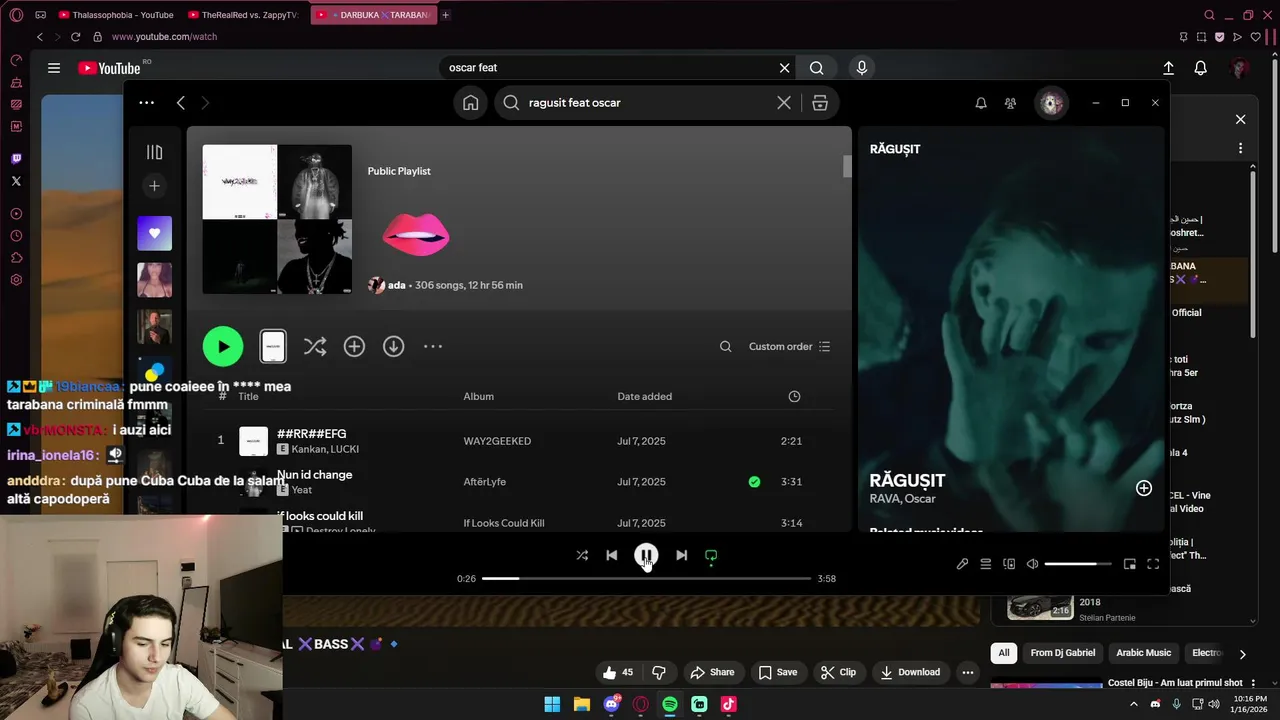
Task: Open Liked Songs in the Spotify sidebar
Action: [x=154, y=233]
